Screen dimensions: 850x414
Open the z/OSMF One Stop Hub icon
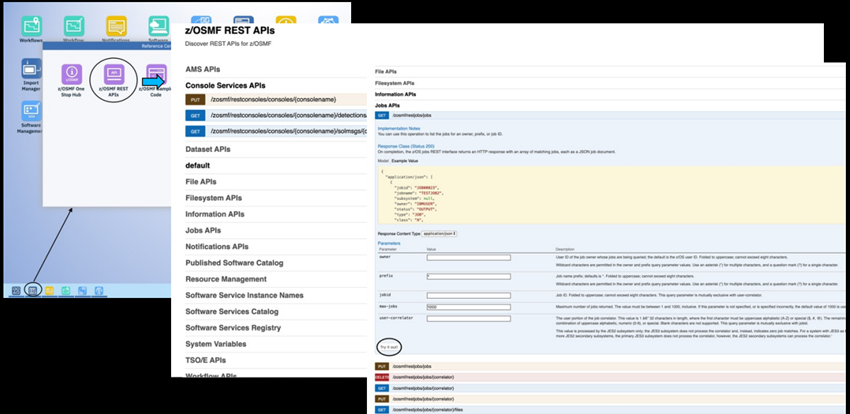72,80
